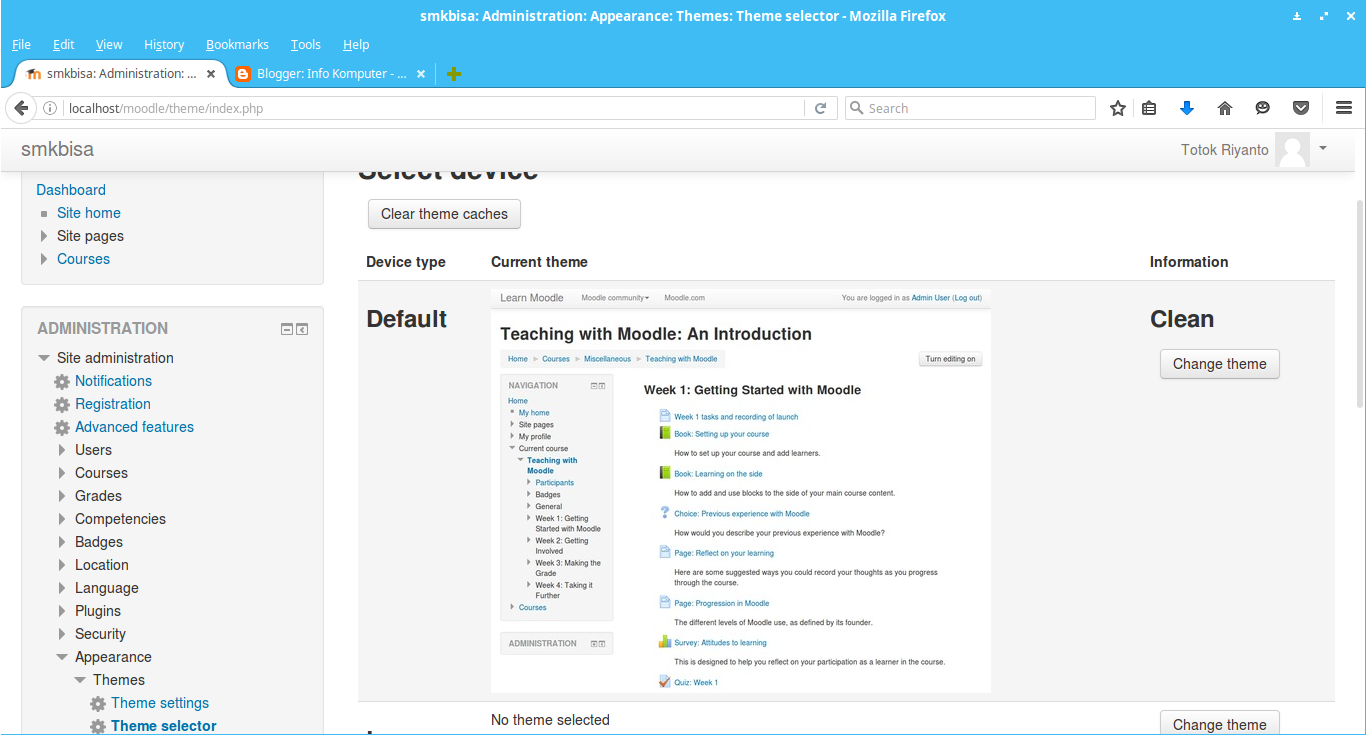
Task: Click the 'No theme selected' text
Action: click(550, 720)
